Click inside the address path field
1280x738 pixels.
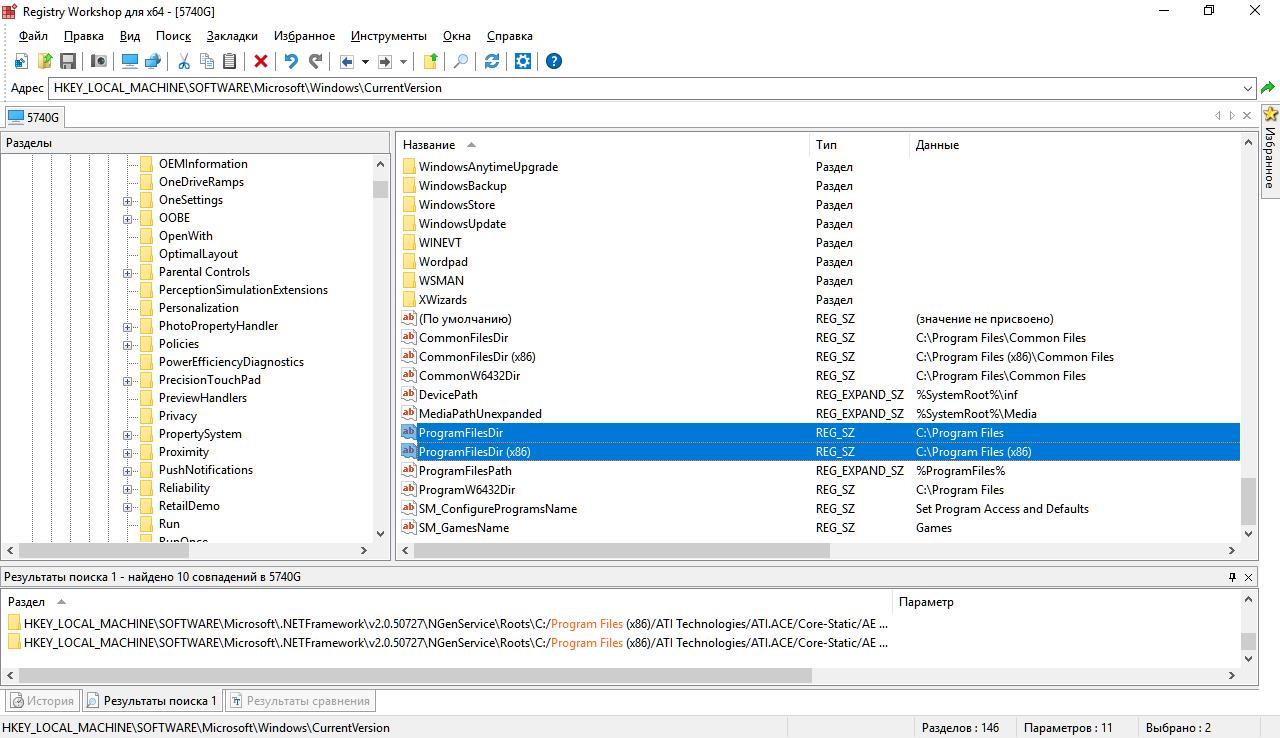point(645,88)
